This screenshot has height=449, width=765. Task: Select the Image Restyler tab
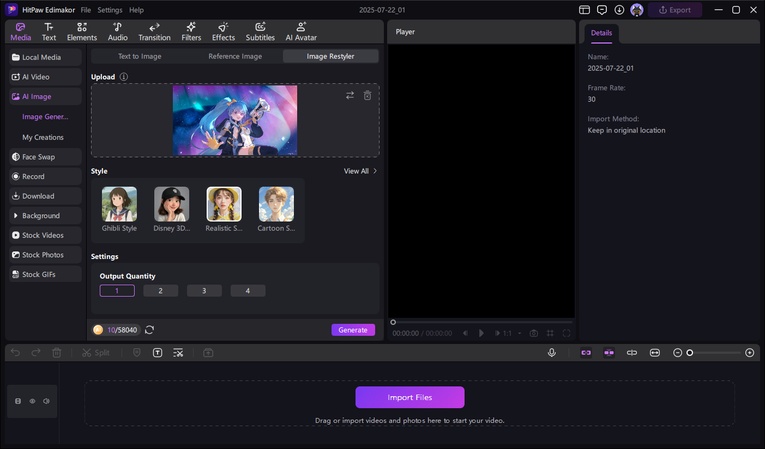tap(330, 57)
